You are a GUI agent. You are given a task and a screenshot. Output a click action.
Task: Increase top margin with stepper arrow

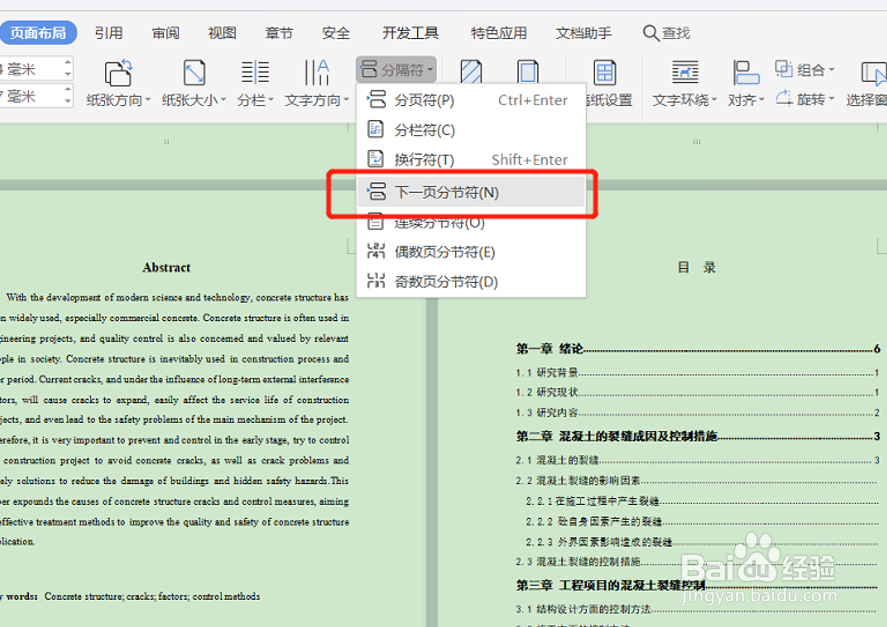point(67,63)
